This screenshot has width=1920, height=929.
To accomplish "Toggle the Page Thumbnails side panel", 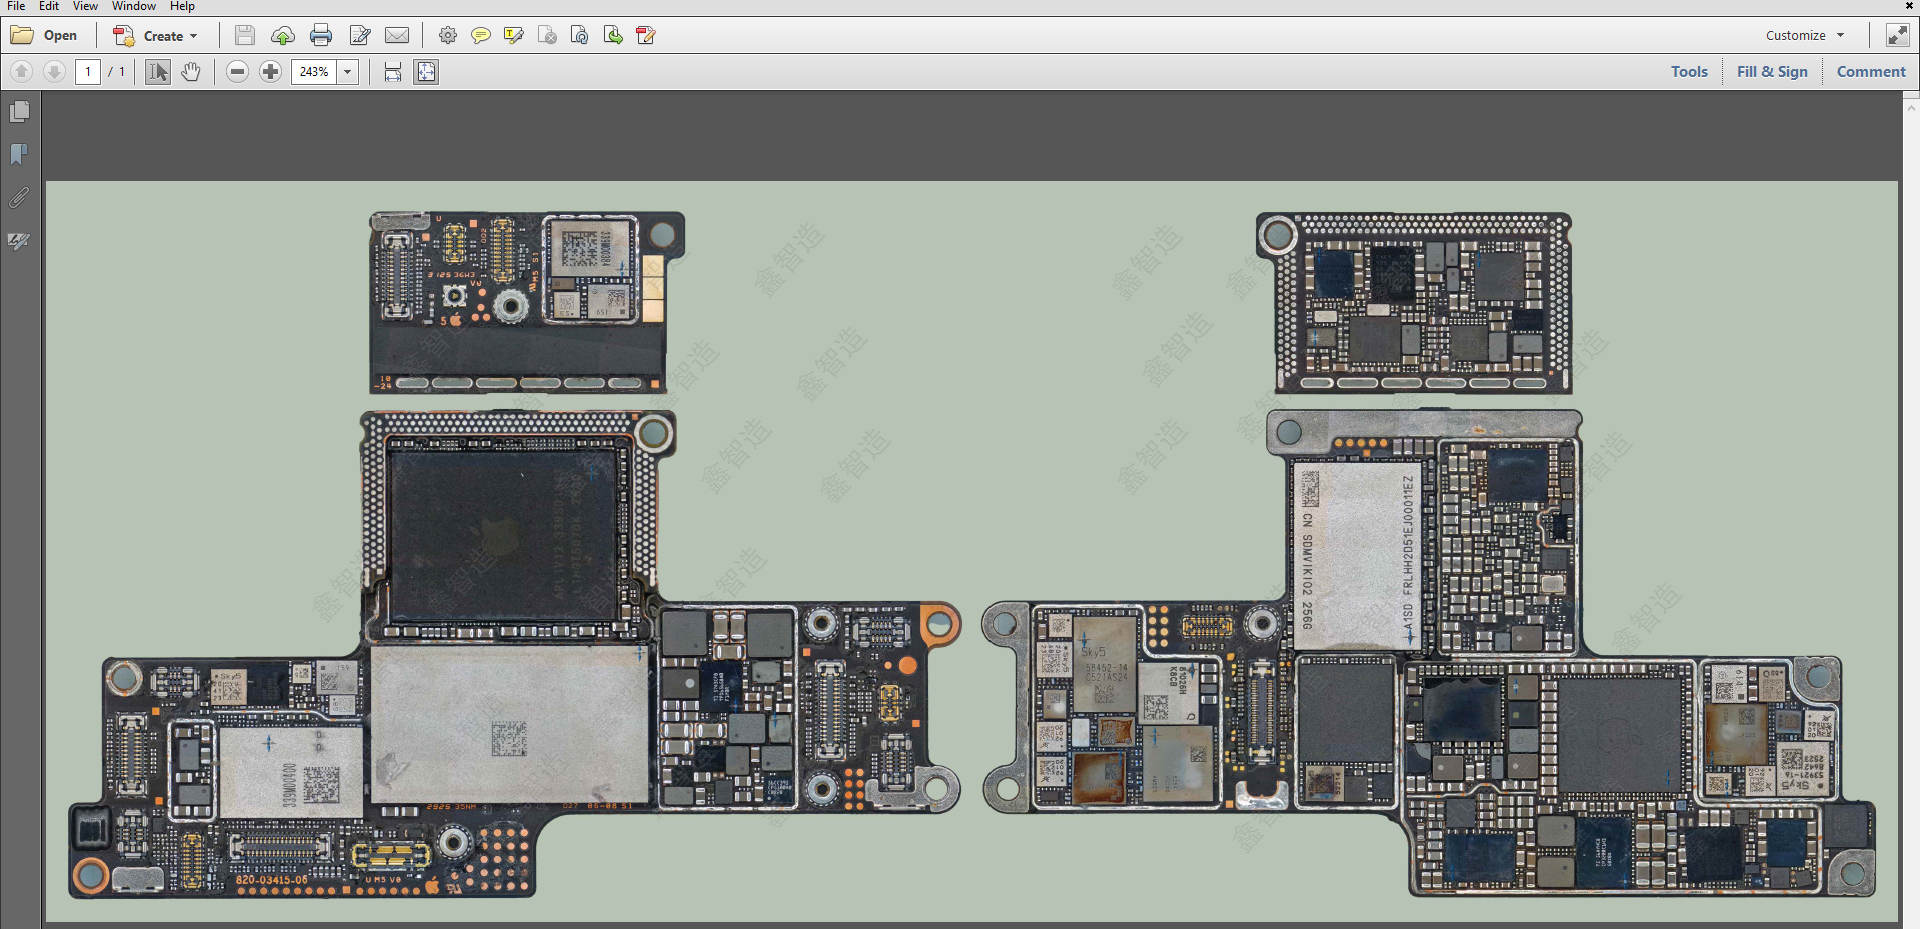I will pos(19,111).
